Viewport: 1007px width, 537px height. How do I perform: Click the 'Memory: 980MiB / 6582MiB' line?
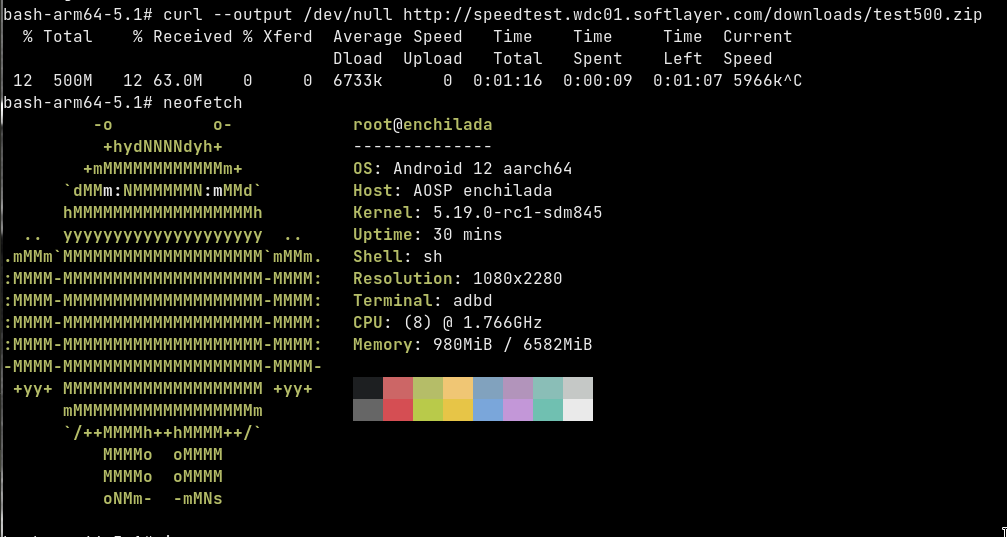pos(473,344)
